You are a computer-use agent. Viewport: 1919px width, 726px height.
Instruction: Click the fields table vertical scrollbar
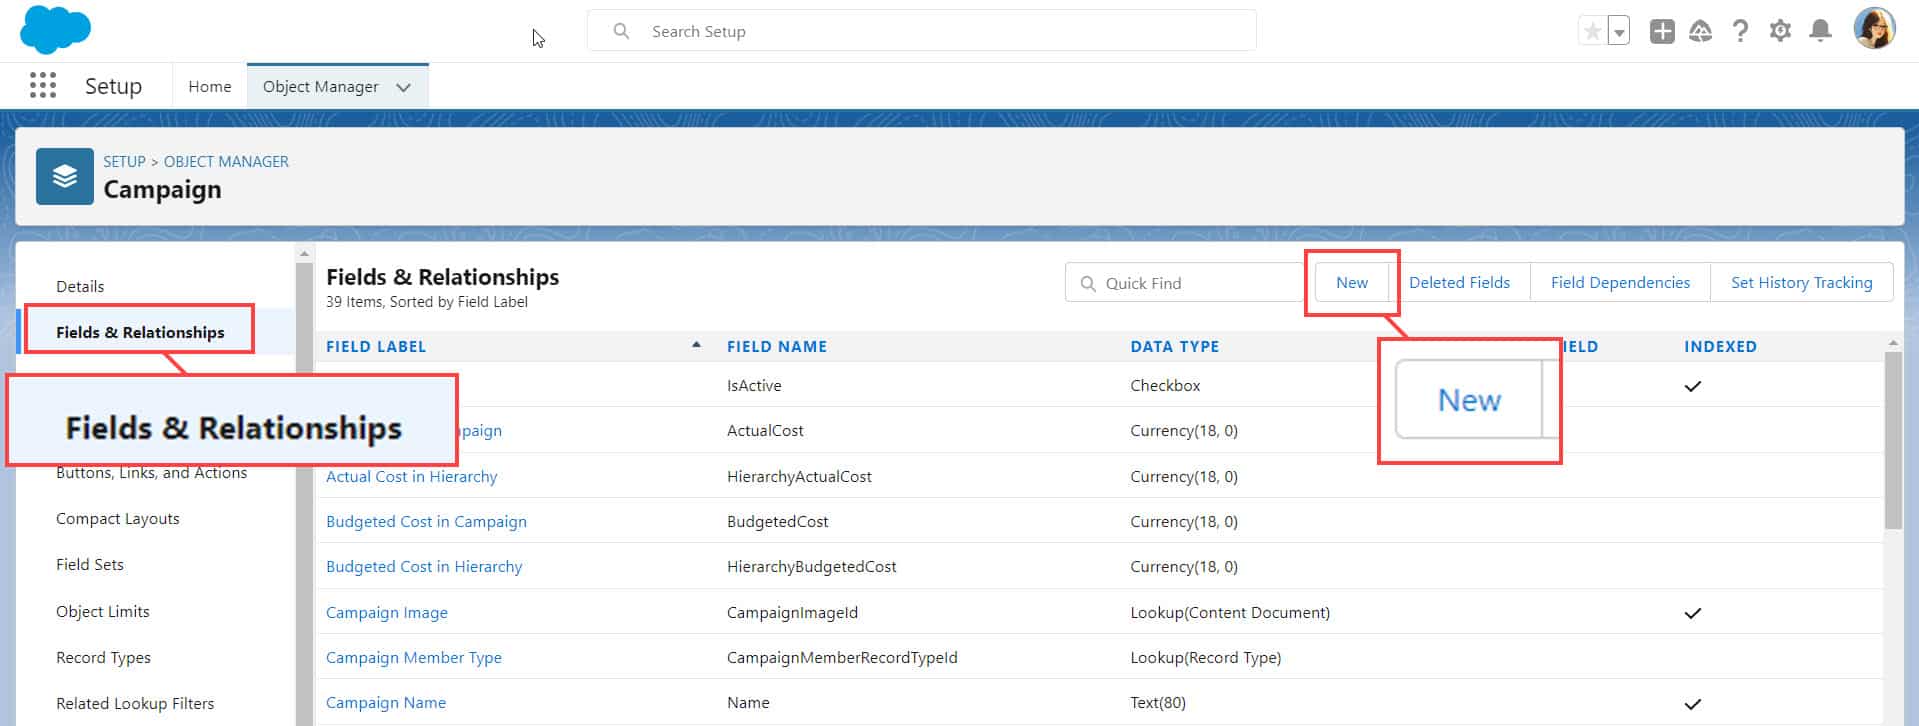click(x=1893, y=440)
